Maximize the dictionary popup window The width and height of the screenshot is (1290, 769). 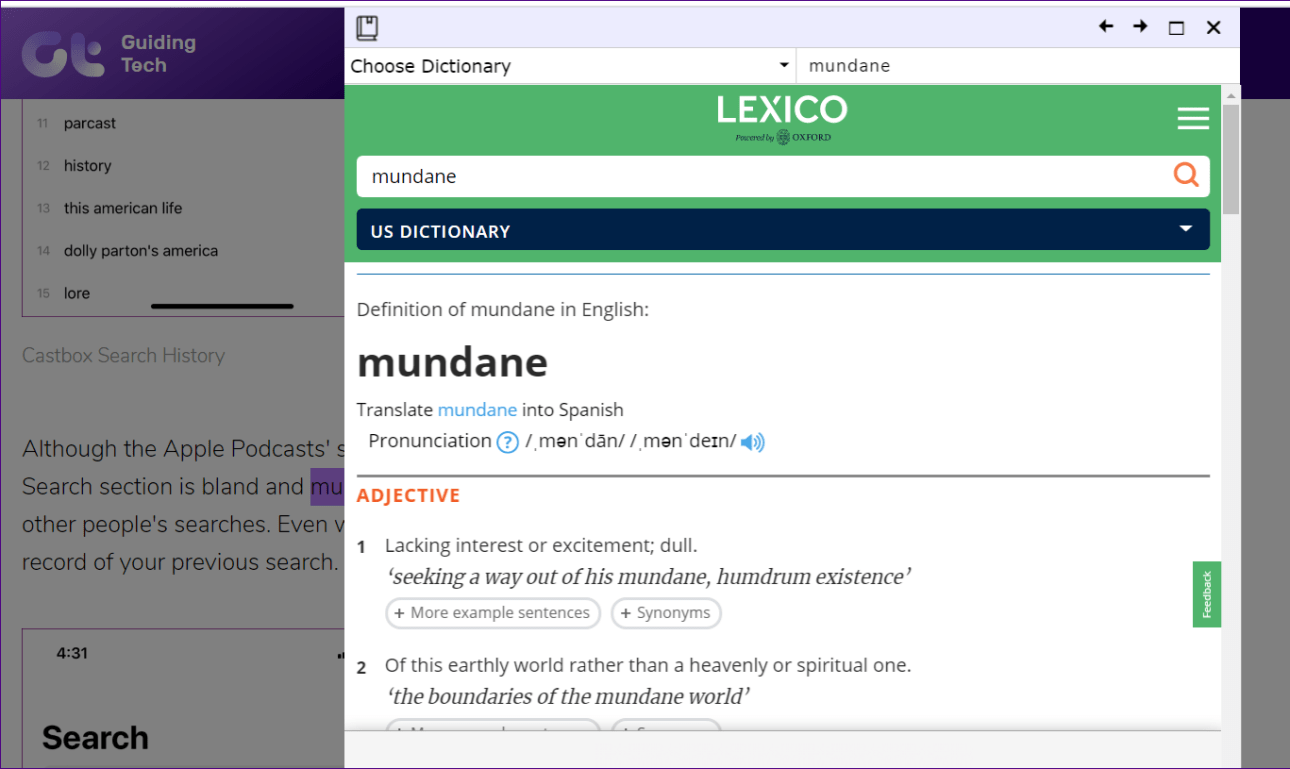pyautogui.click(x=1177, y=28)
